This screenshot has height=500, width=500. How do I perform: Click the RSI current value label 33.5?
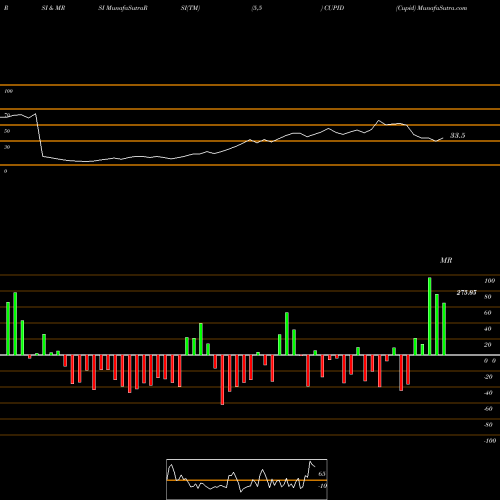tap(457, 135)
